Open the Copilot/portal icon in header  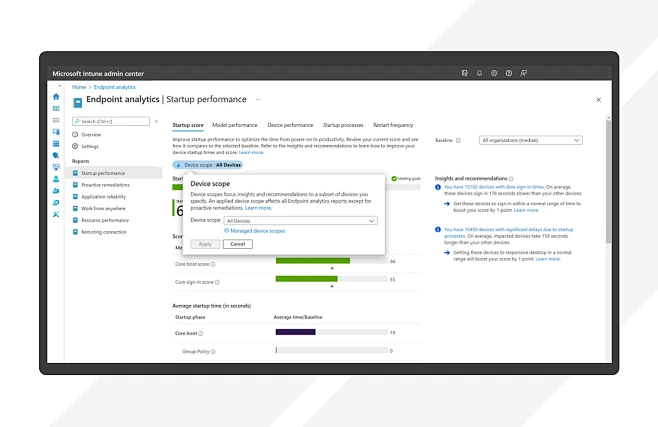click(x=465, y=73)
